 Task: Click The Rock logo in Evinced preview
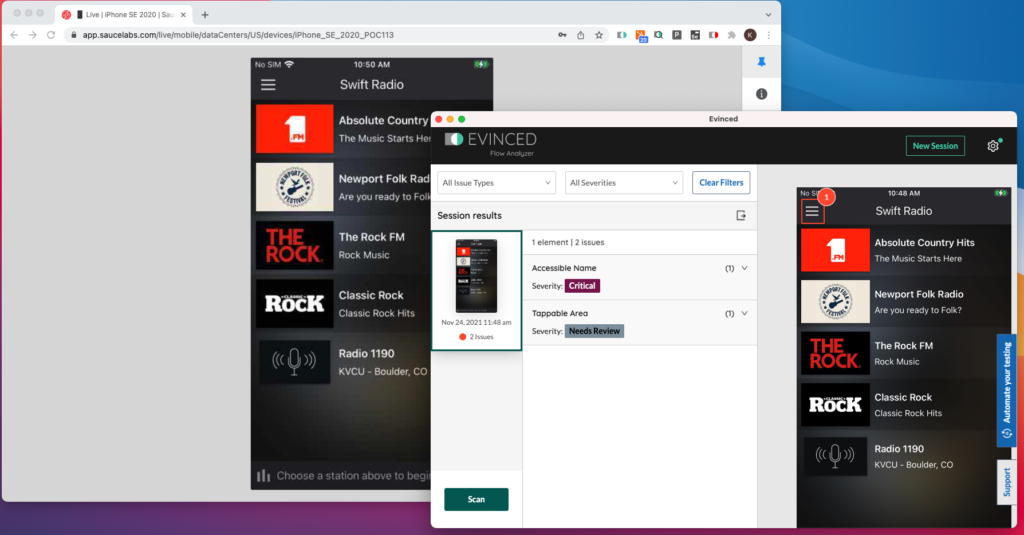[835, 353]
